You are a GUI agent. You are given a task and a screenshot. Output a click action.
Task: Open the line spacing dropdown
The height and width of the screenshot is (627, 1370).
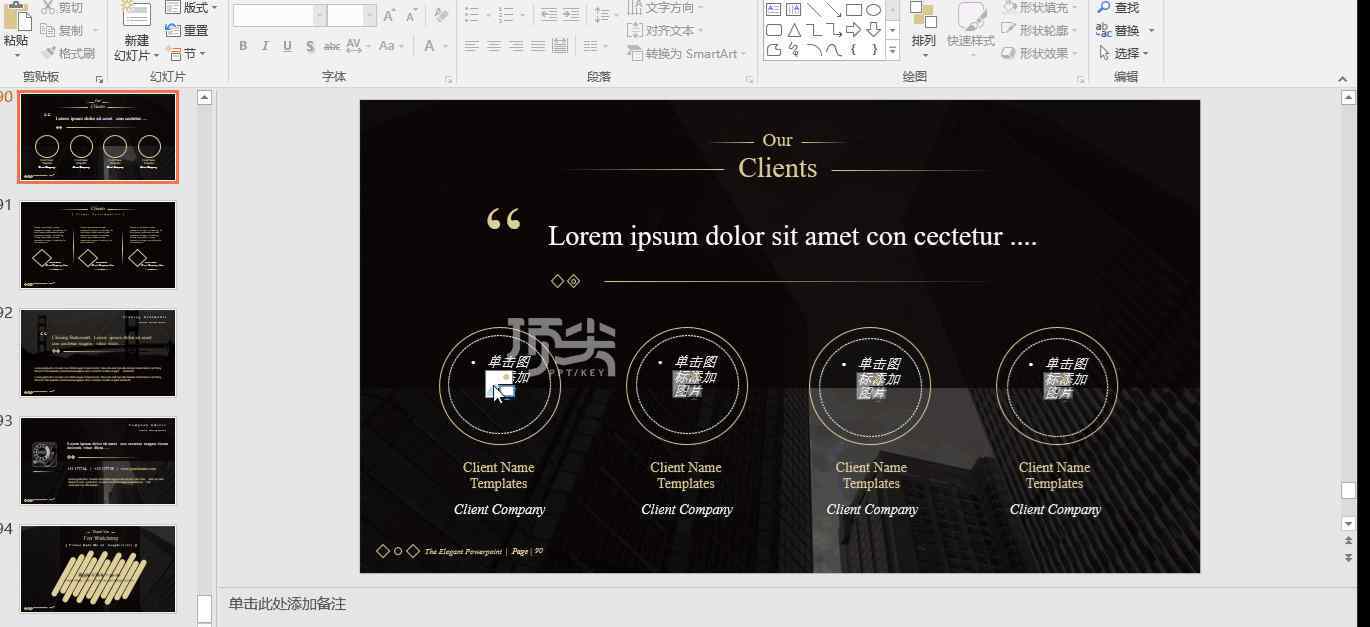click(606, 15)
